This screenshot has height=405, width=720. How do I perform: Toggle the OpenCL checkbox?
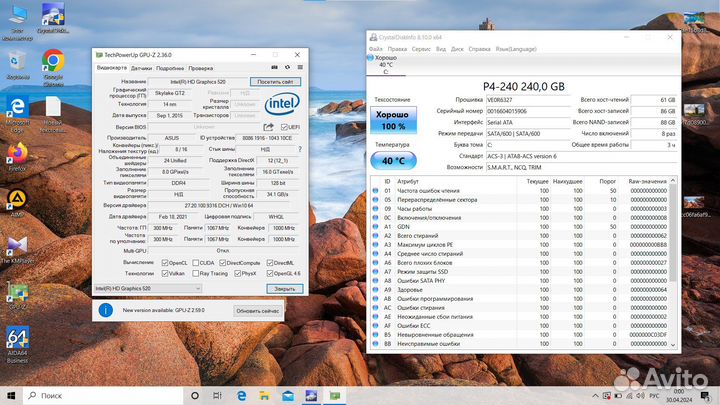(x=165, y=263)
